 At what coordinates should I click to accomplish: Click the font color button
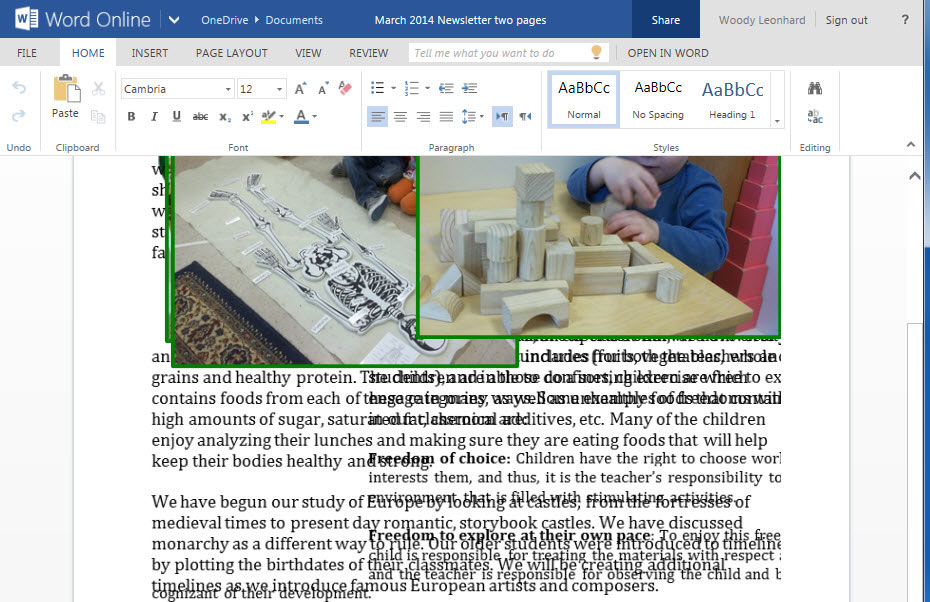coord(301,117)
